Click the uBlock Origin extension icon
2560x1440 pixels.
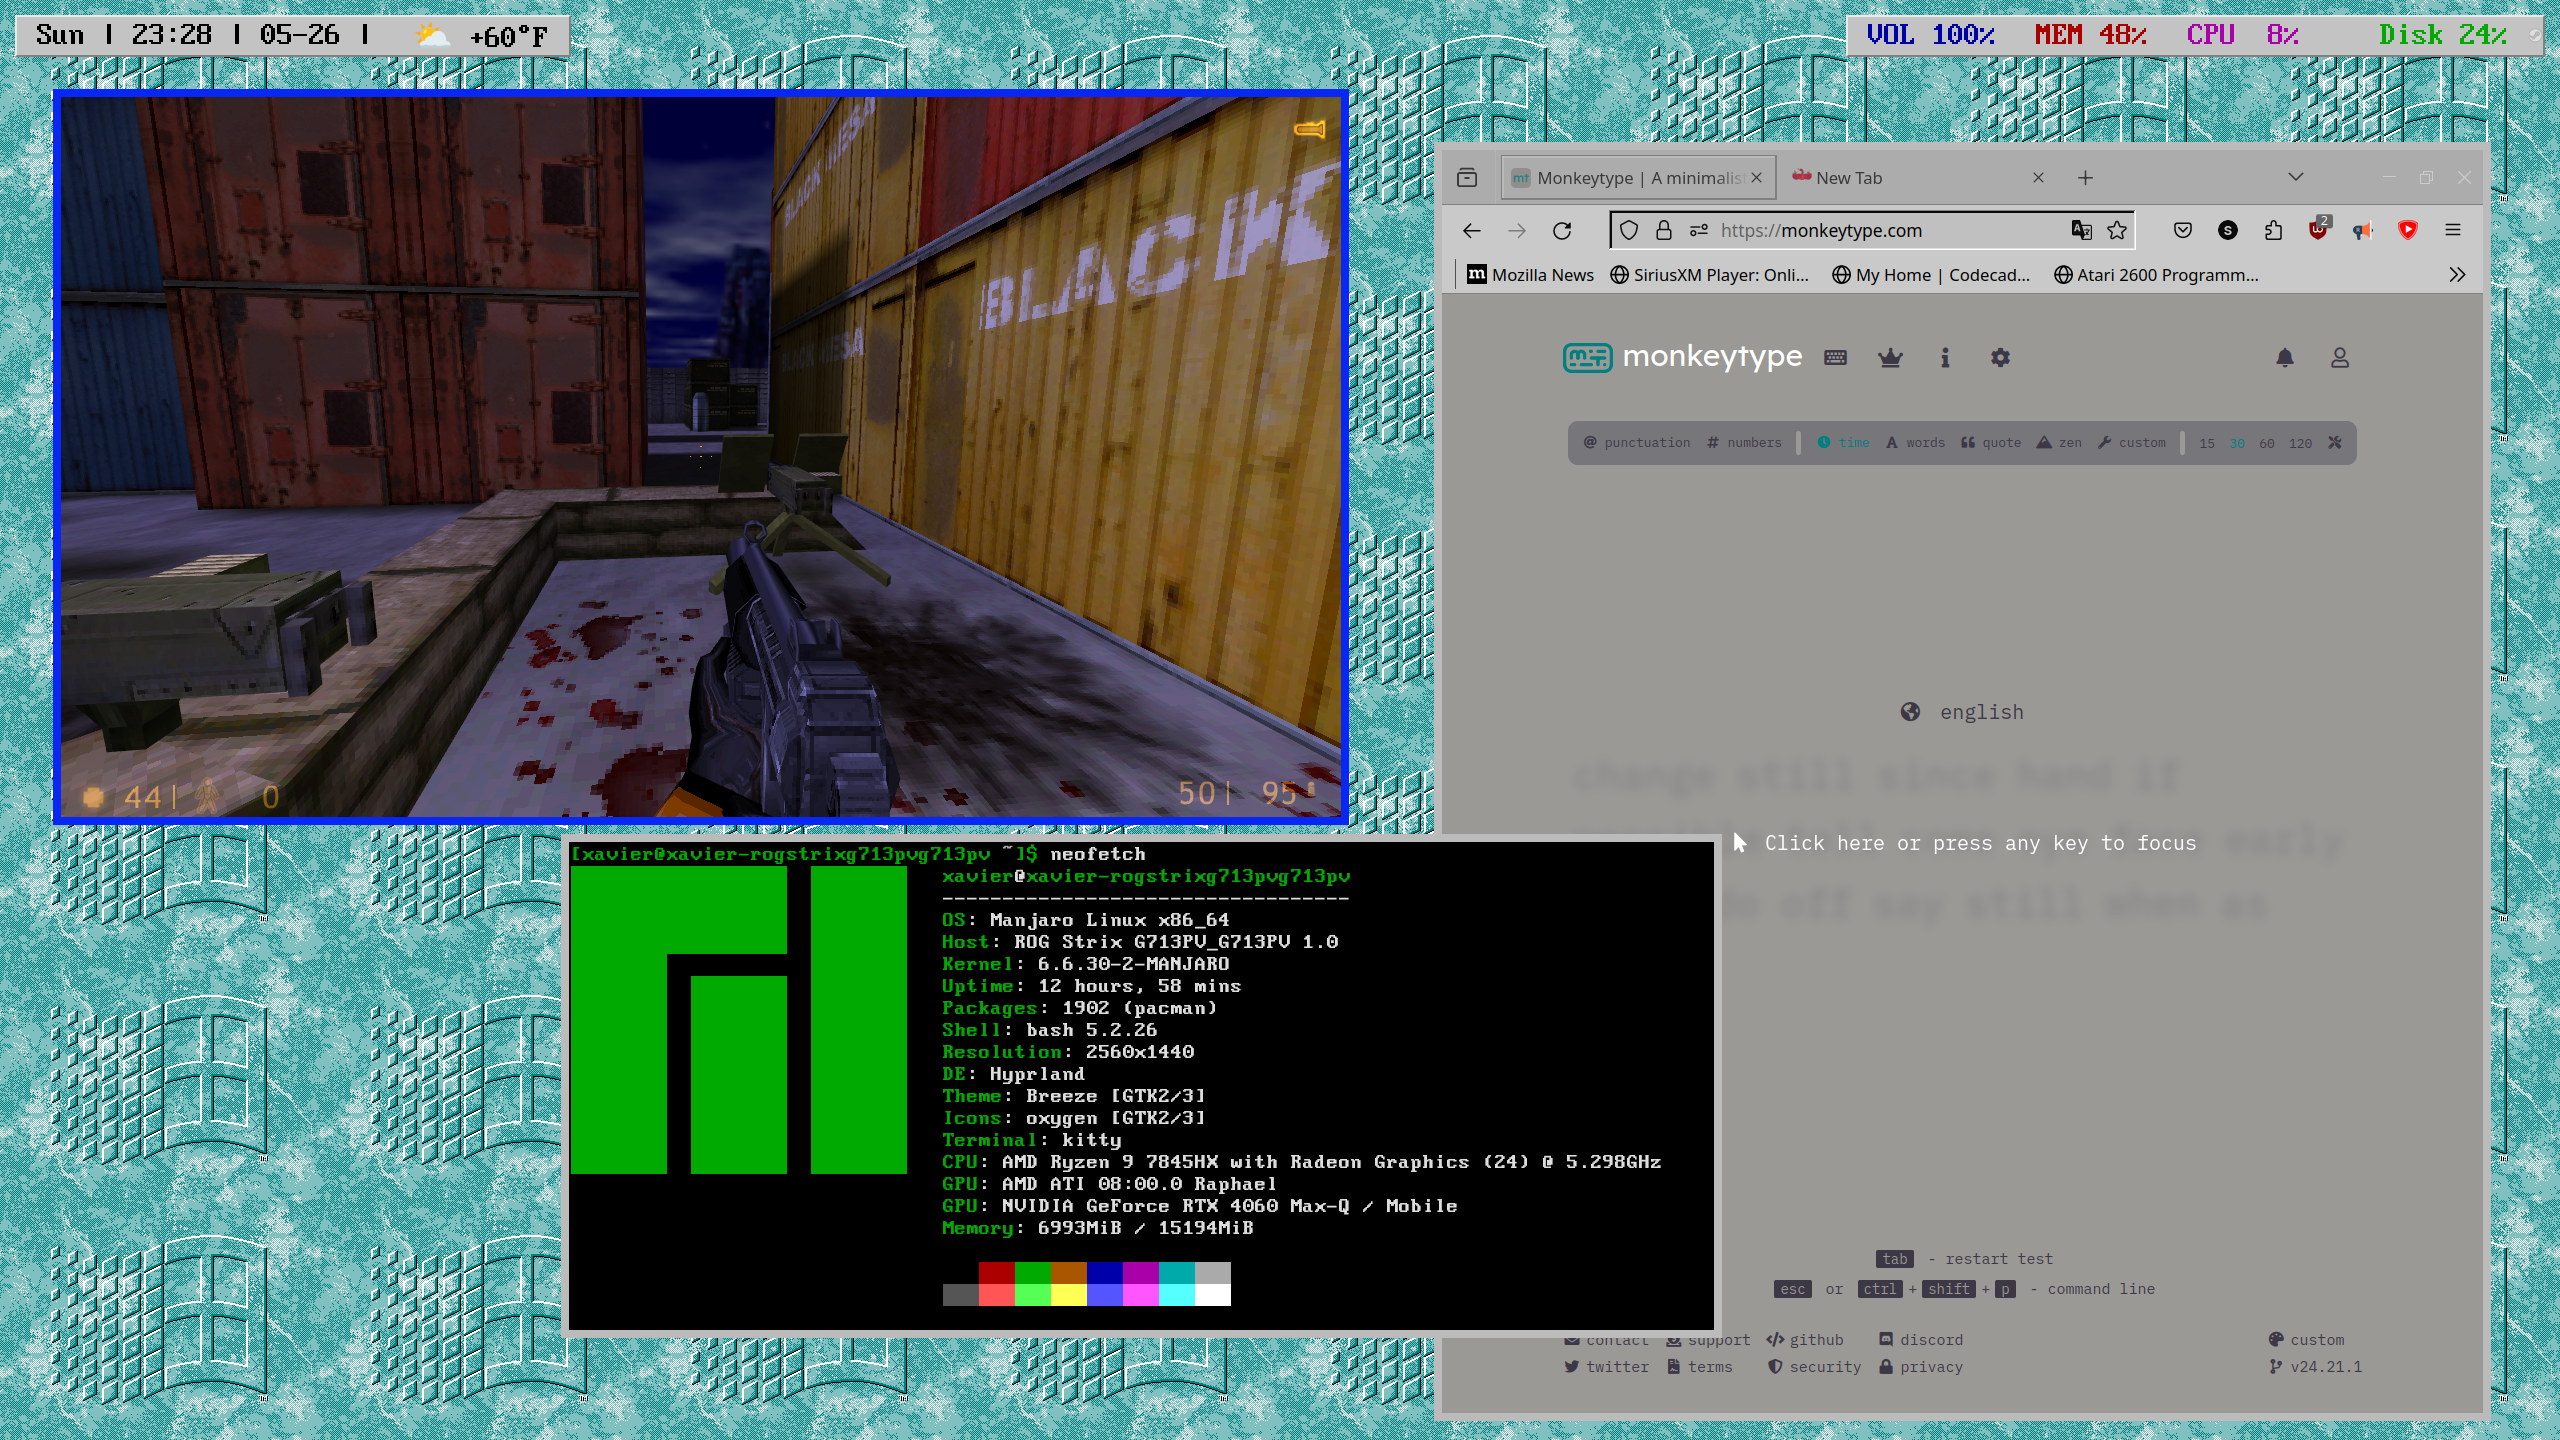tap(2316, 230)
